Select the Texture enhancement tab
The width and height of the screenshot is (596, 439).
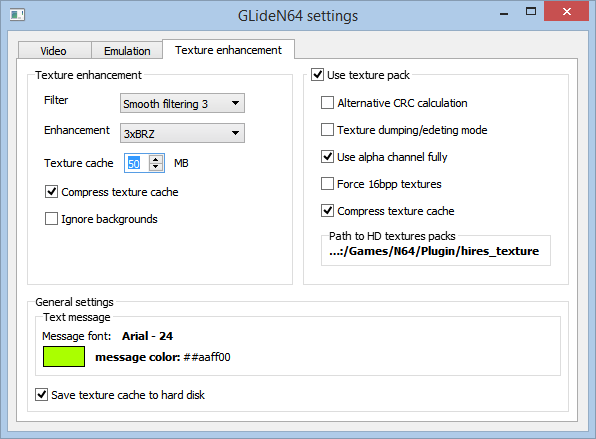(x=228, y=50)
